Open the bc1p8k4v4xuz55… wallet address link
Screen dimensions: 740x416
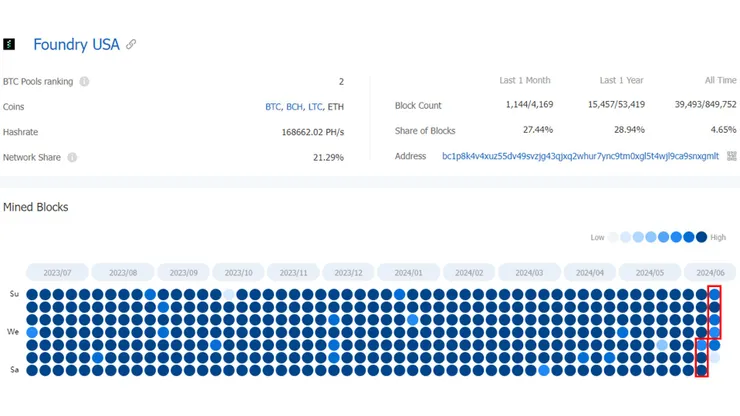tap(580, 156)
